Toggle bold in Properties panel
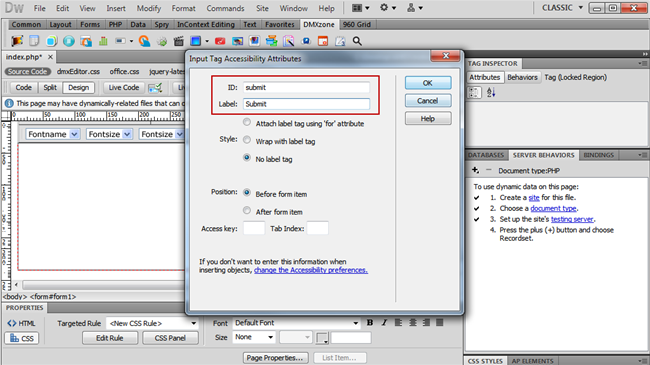Screen dimensions: 650x365 [x=370, y=323]
